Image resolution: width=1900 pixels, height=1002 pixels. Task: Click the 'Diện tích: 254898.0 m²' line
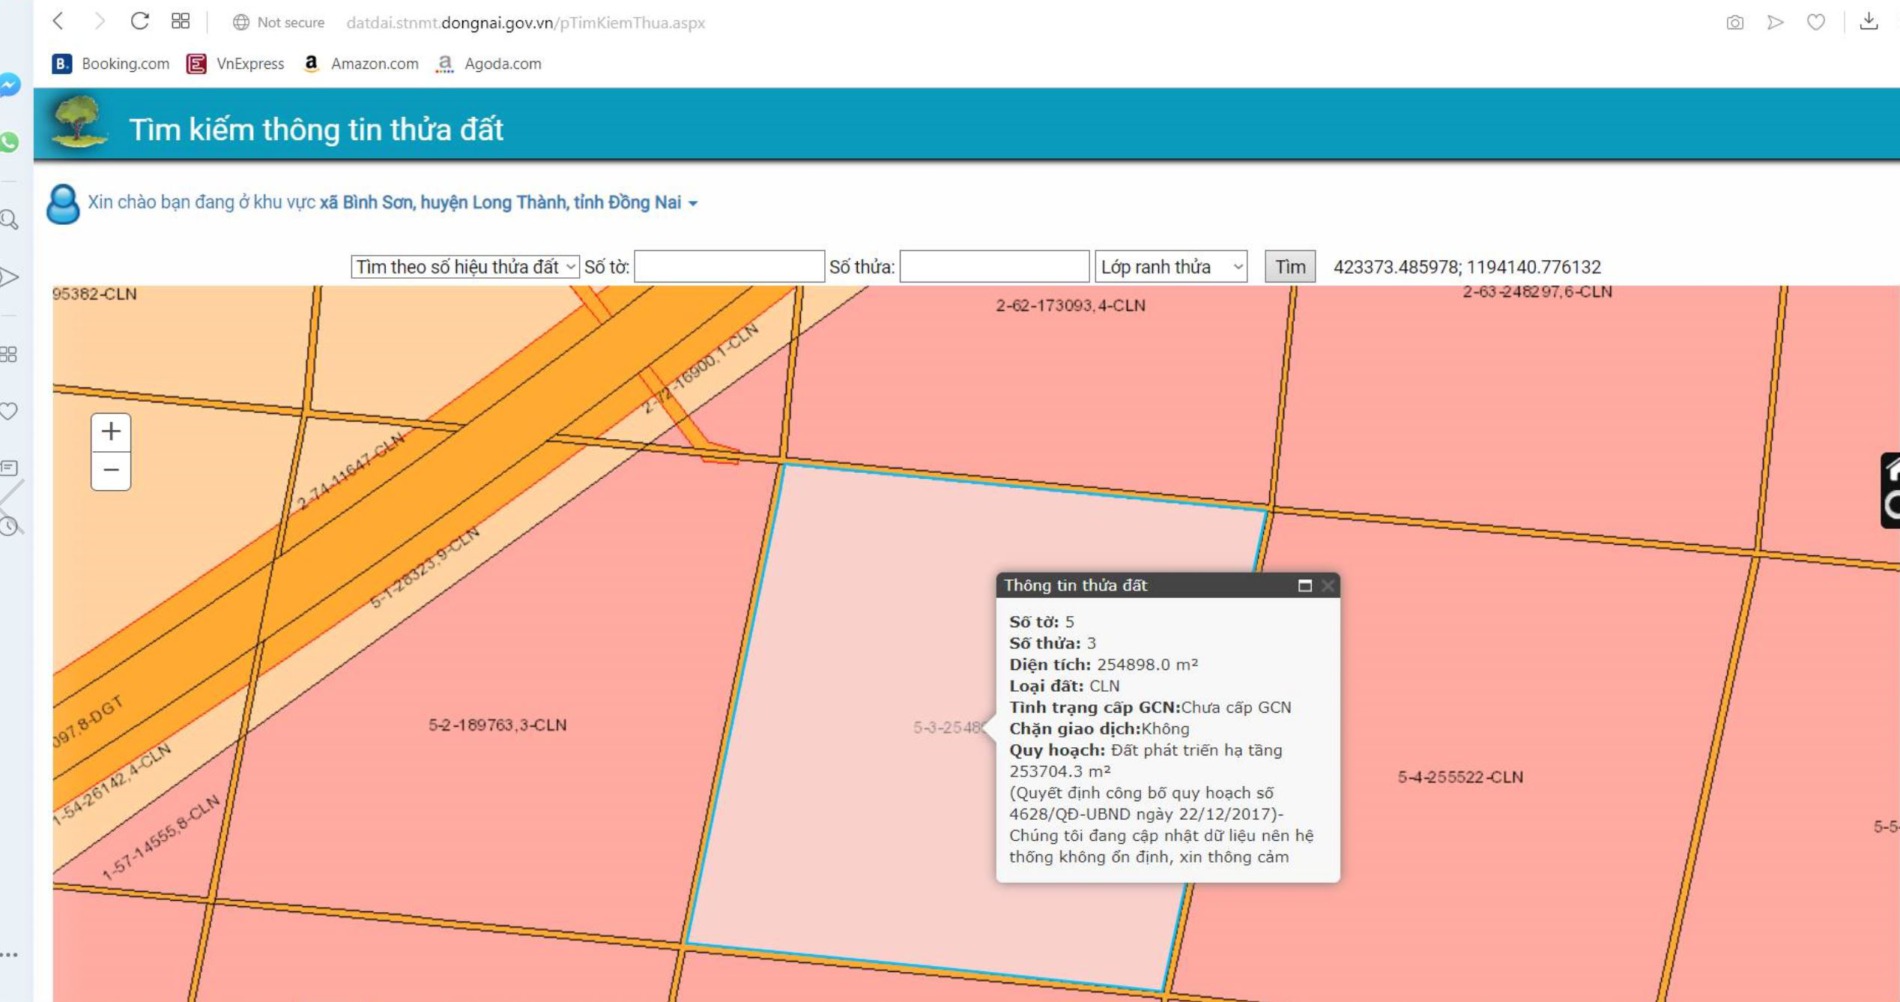[1103, 664]
